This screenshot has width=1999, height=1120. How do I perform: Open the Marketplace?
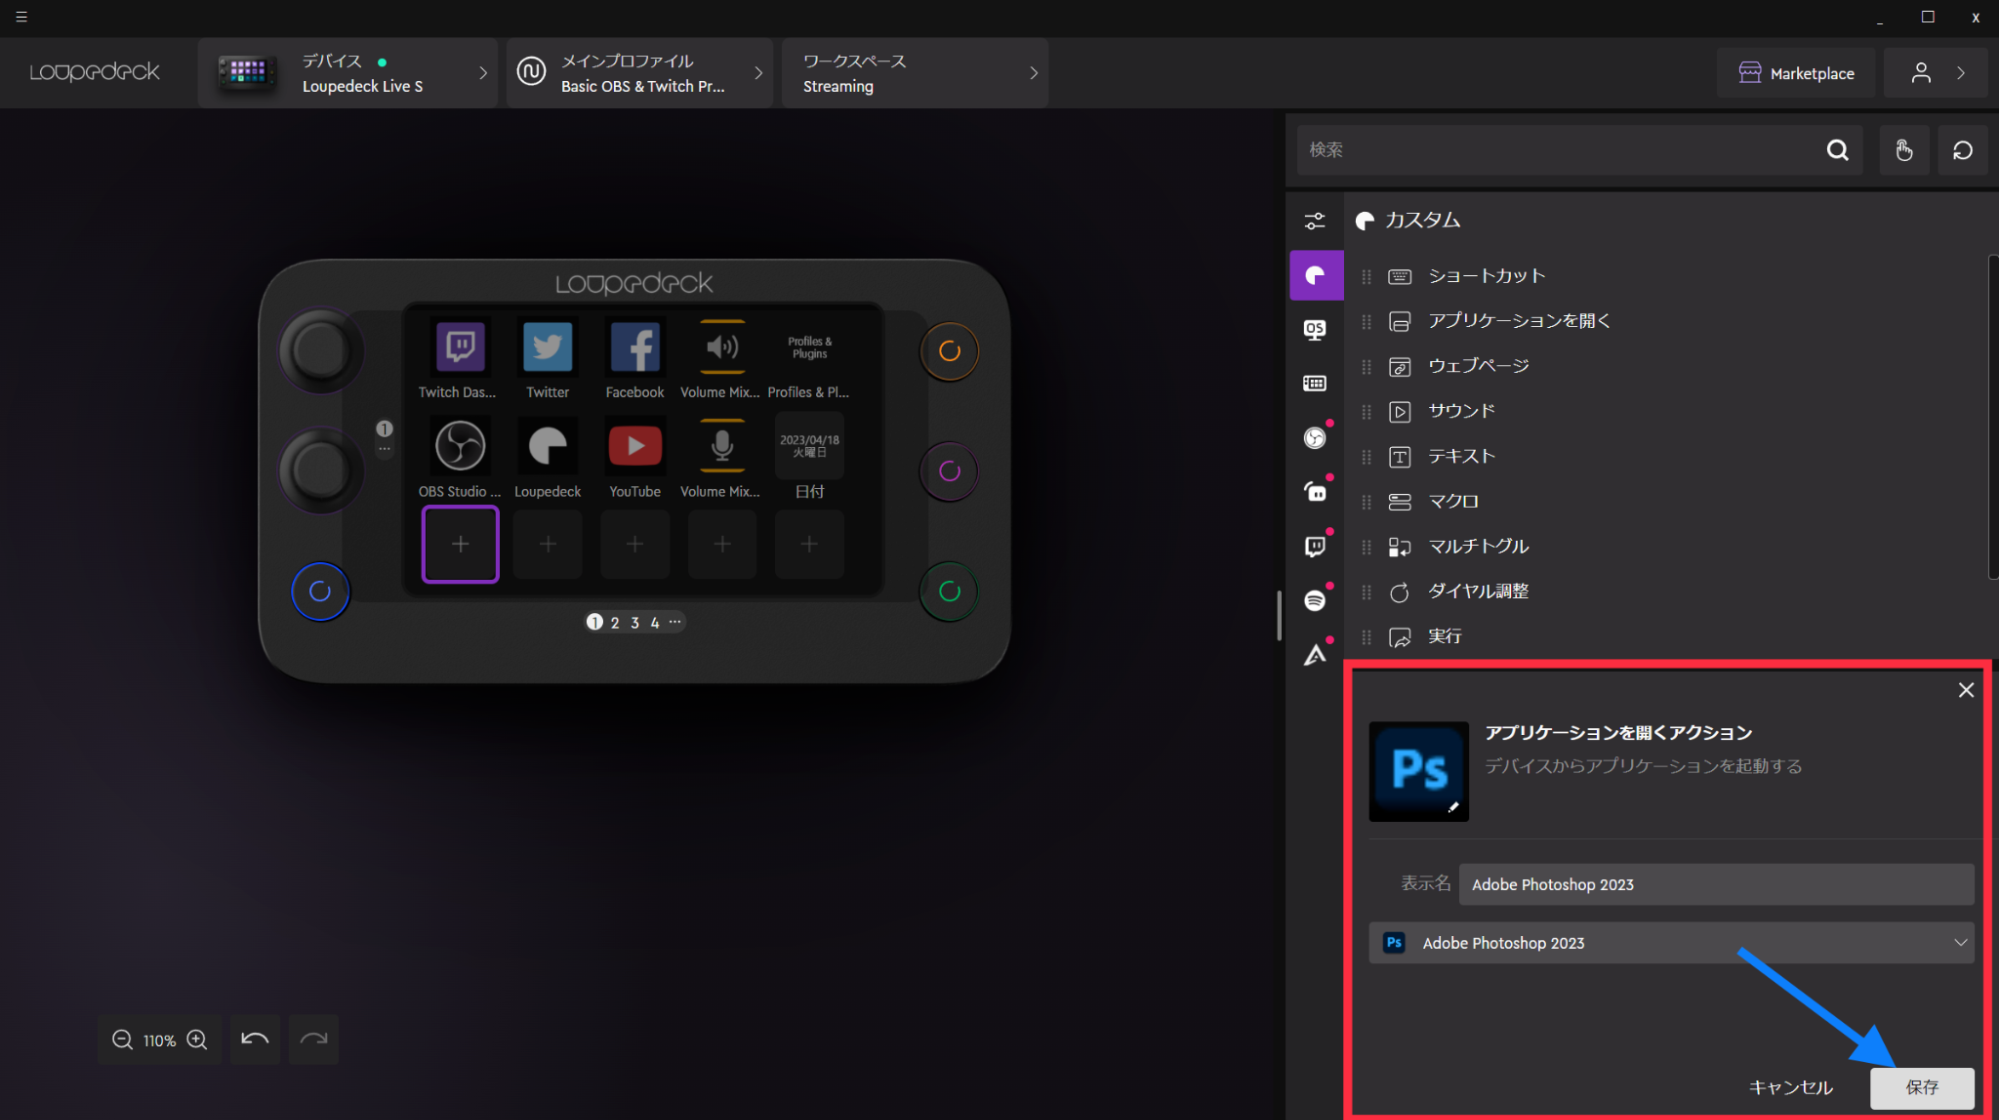(x=1796, y=73)
